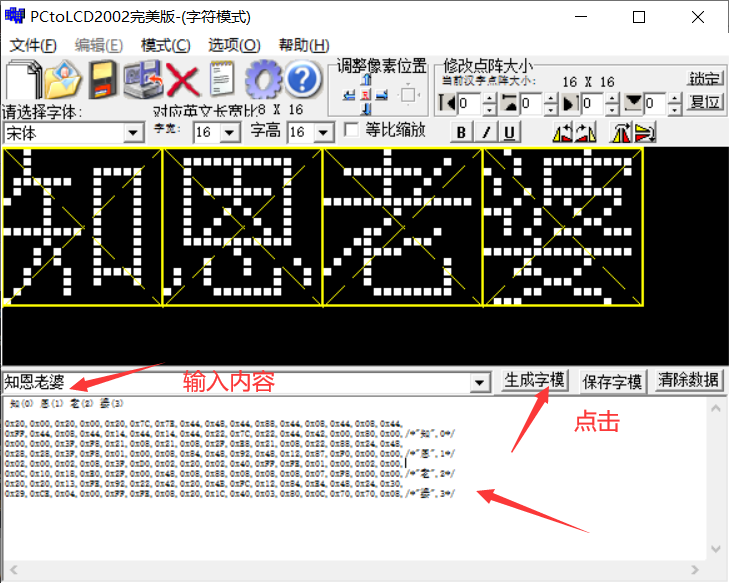The width and height of the screenshot is (729, 583).
Task: Click the right margin resize icon
Action: point(571,103)
